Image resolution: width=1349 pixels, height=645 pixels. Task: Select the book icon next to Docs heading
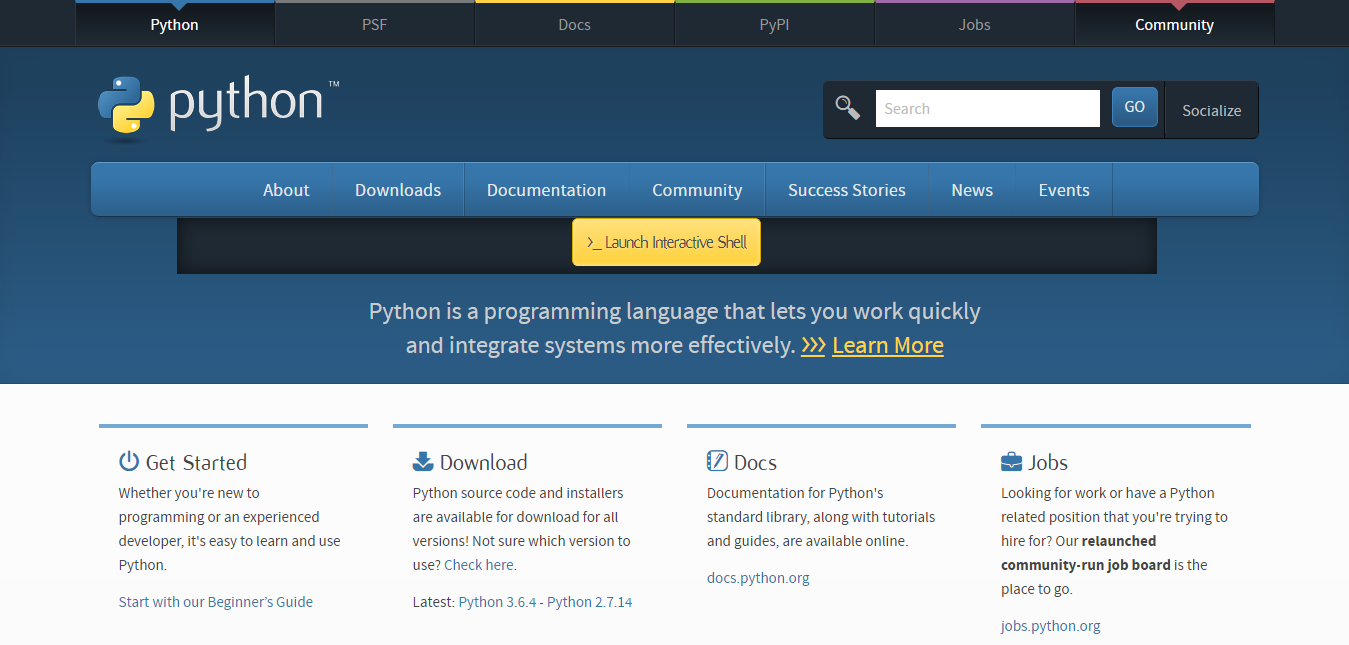716,461
